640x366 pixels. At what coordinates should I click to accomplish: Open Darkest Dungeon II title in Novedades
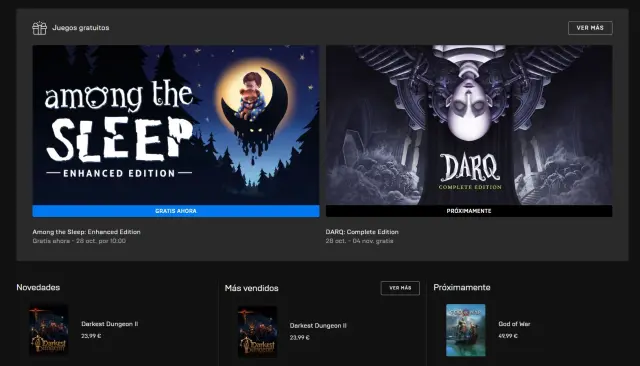click(x=109, y=324)
